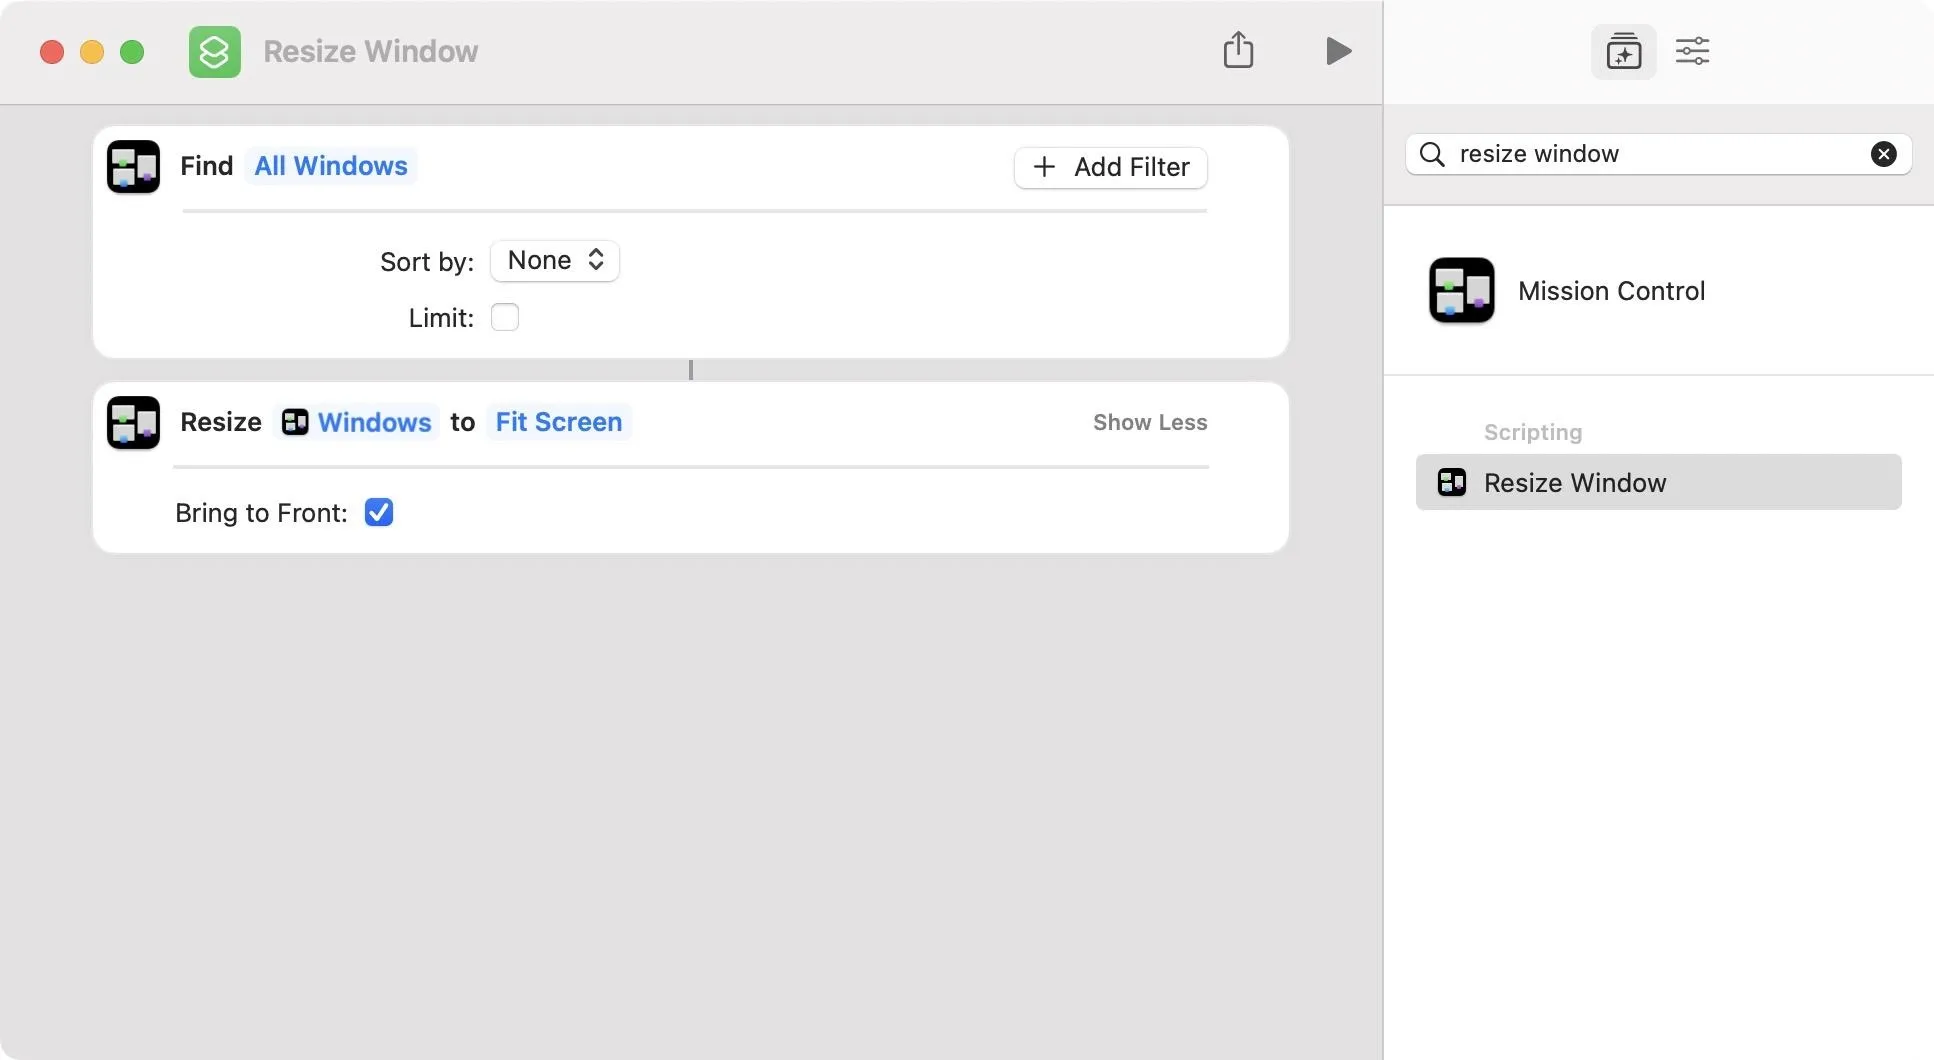Open the Share shortcut menu
This screenshot has width=1934, height=1060.
click(x=1238, y=50)
